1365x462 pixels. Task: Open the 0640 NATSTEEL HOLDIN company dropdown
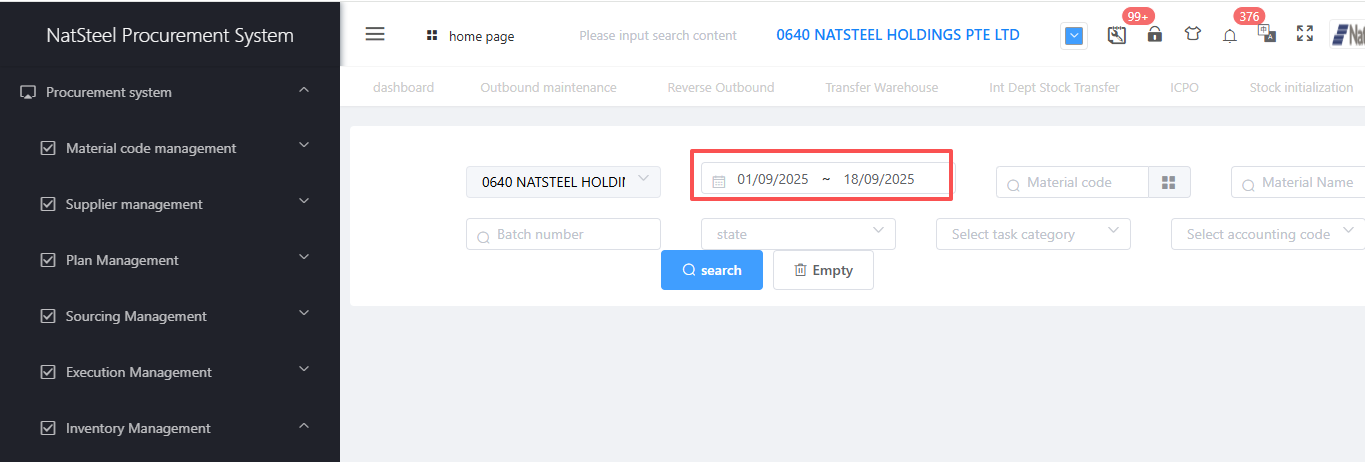point(563,182)
